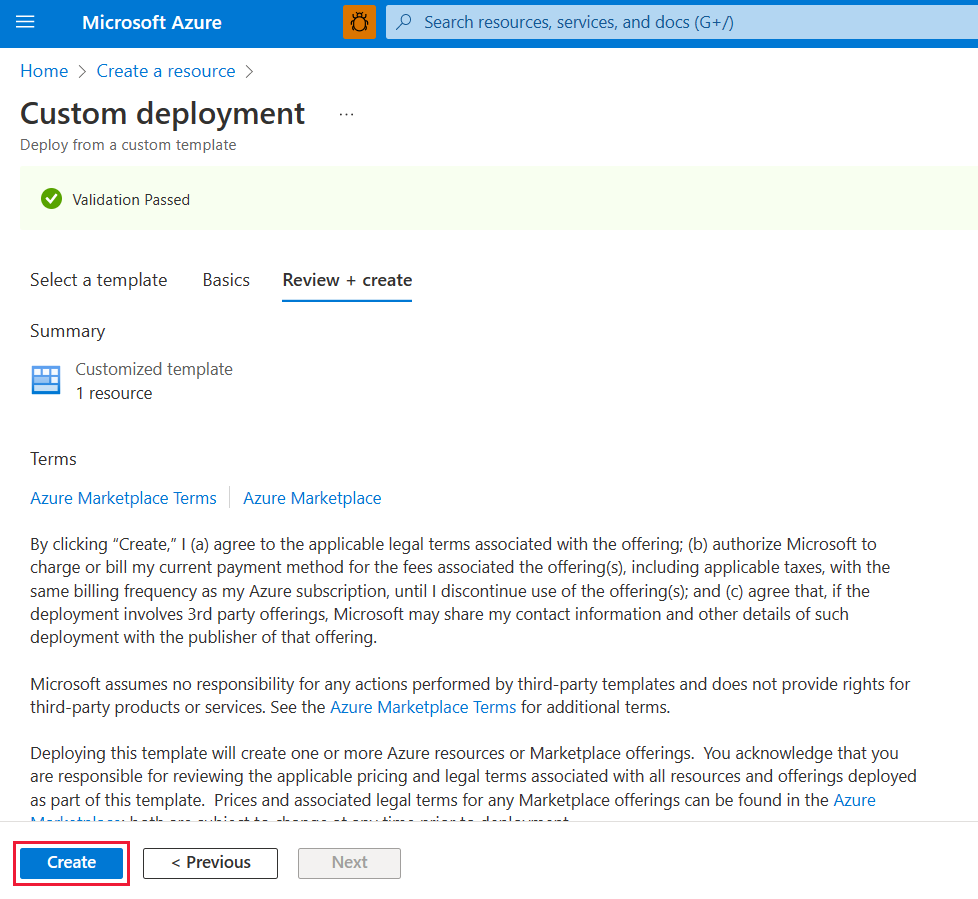Image resolution: width=978 pixels, height=899 pixels.
Task: Click the Customized template summary icon
Action: point(45,380)
